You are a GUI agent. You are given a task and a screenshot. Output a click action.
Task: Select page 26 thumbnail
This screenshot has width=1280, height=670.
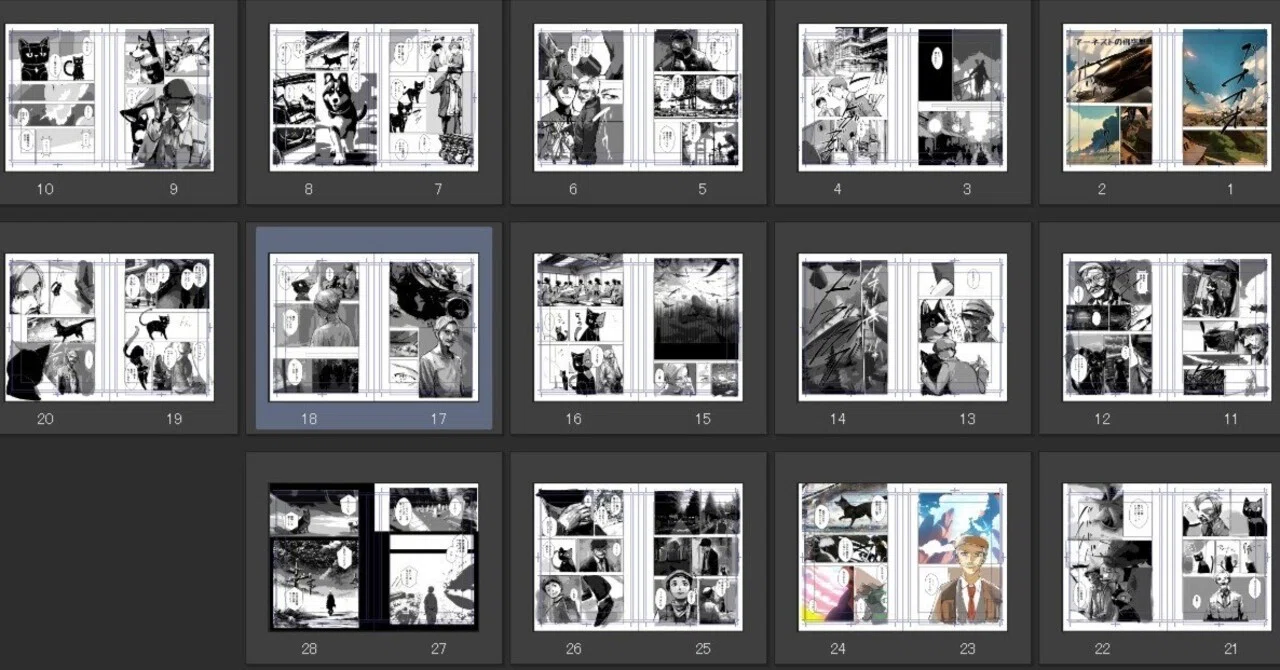pyautogui.click(x=586, y=557)
